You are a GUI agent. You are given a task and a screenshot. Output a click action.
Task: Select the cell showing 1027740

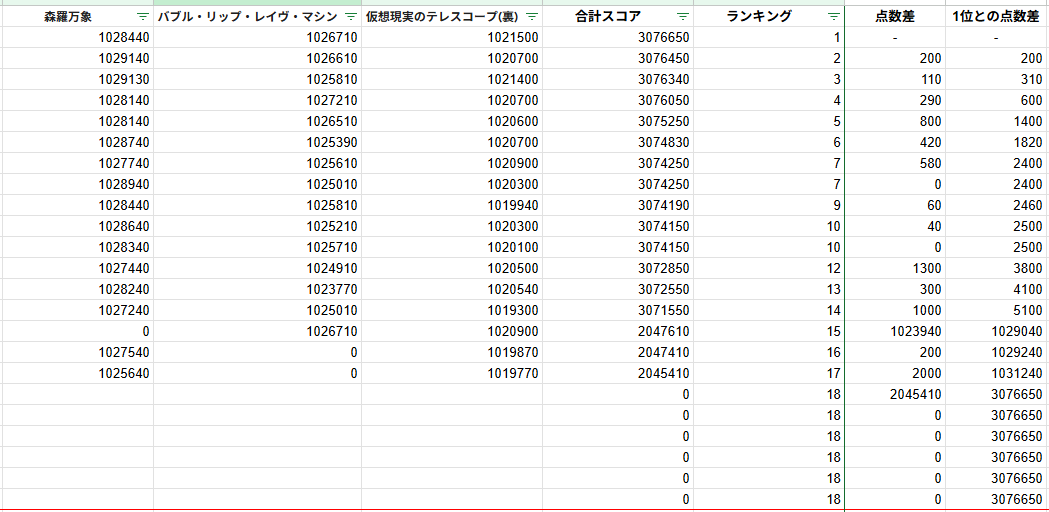coord(77,163)
